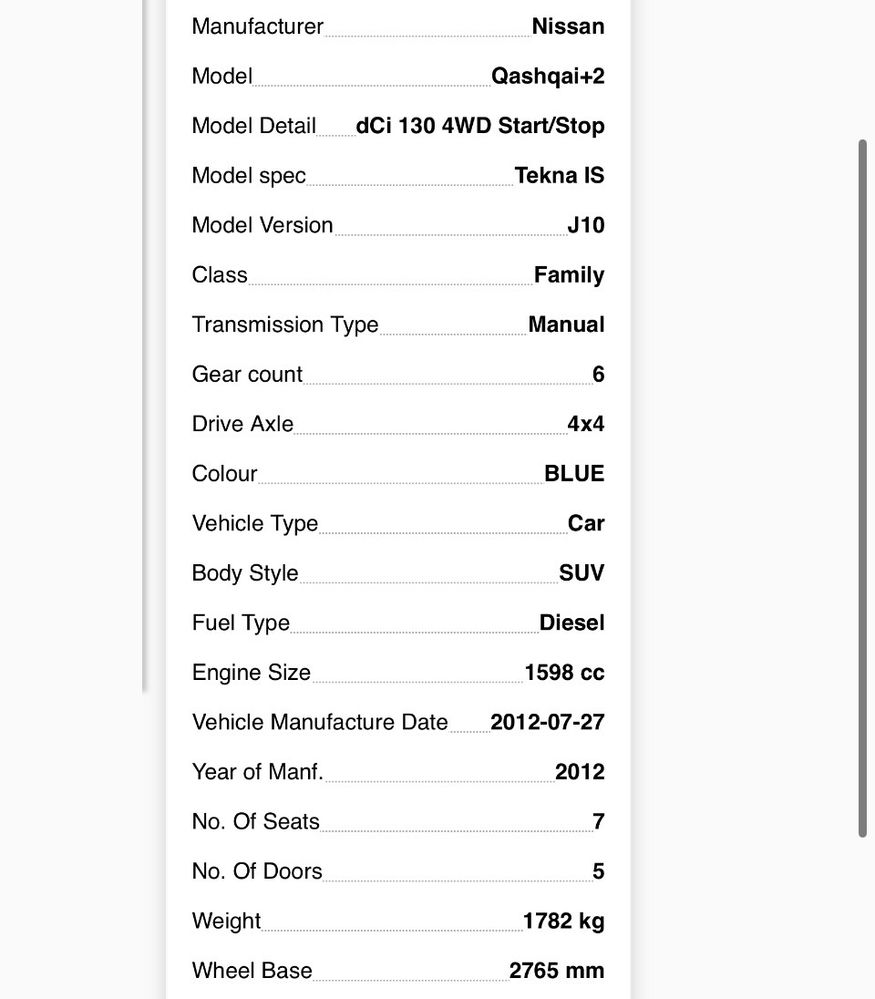This screenshot has height=999, width=875.
Task: Click the 'Engine Size' label
Action: (x=251, y=672)
